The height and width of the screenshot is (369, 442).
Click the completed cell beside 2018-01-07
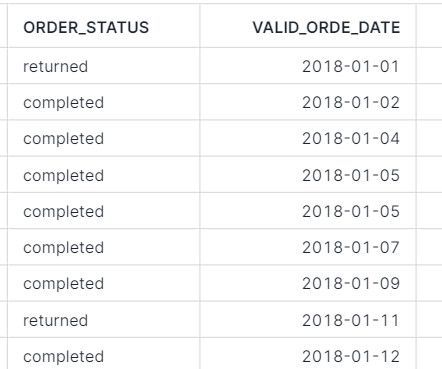(104, 247)
